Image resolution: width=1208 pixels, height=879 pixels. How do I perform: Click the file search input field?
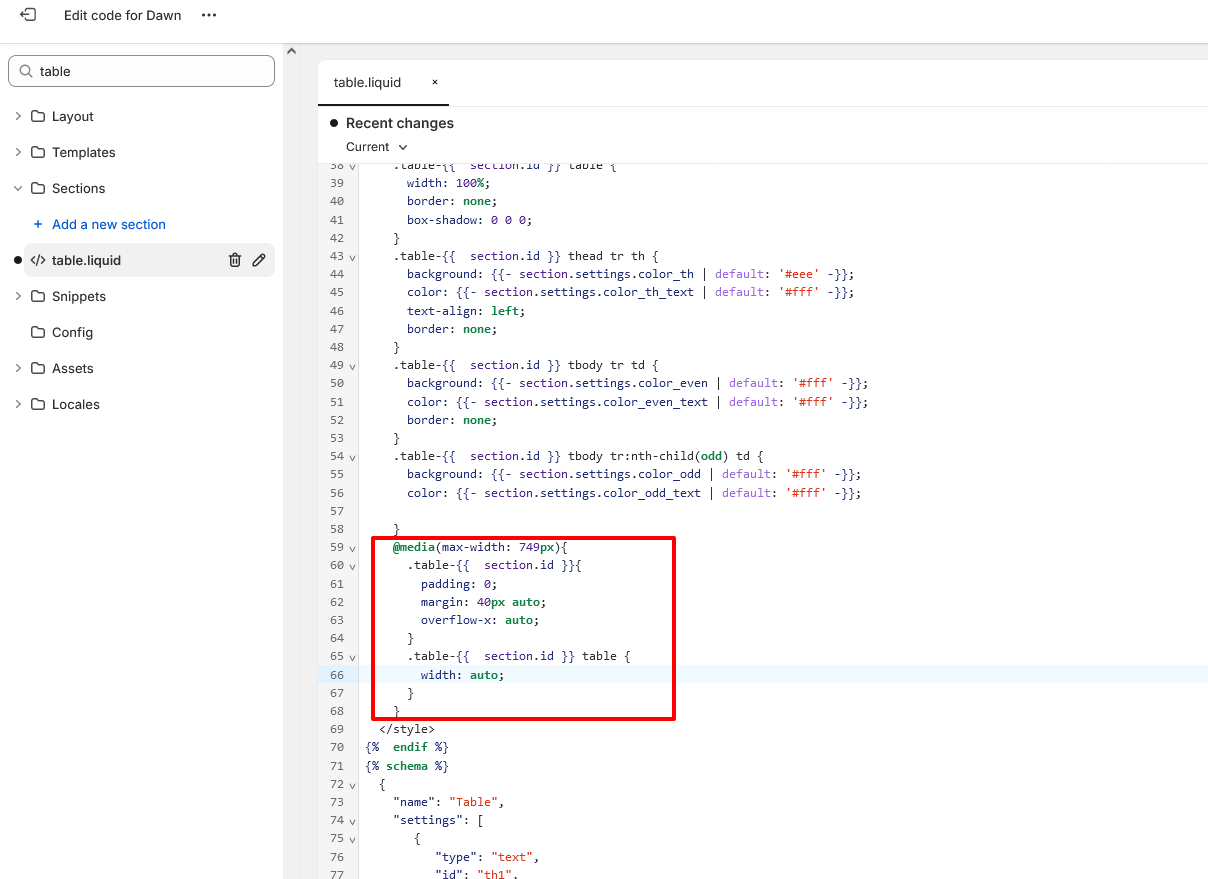pos(150,71)
